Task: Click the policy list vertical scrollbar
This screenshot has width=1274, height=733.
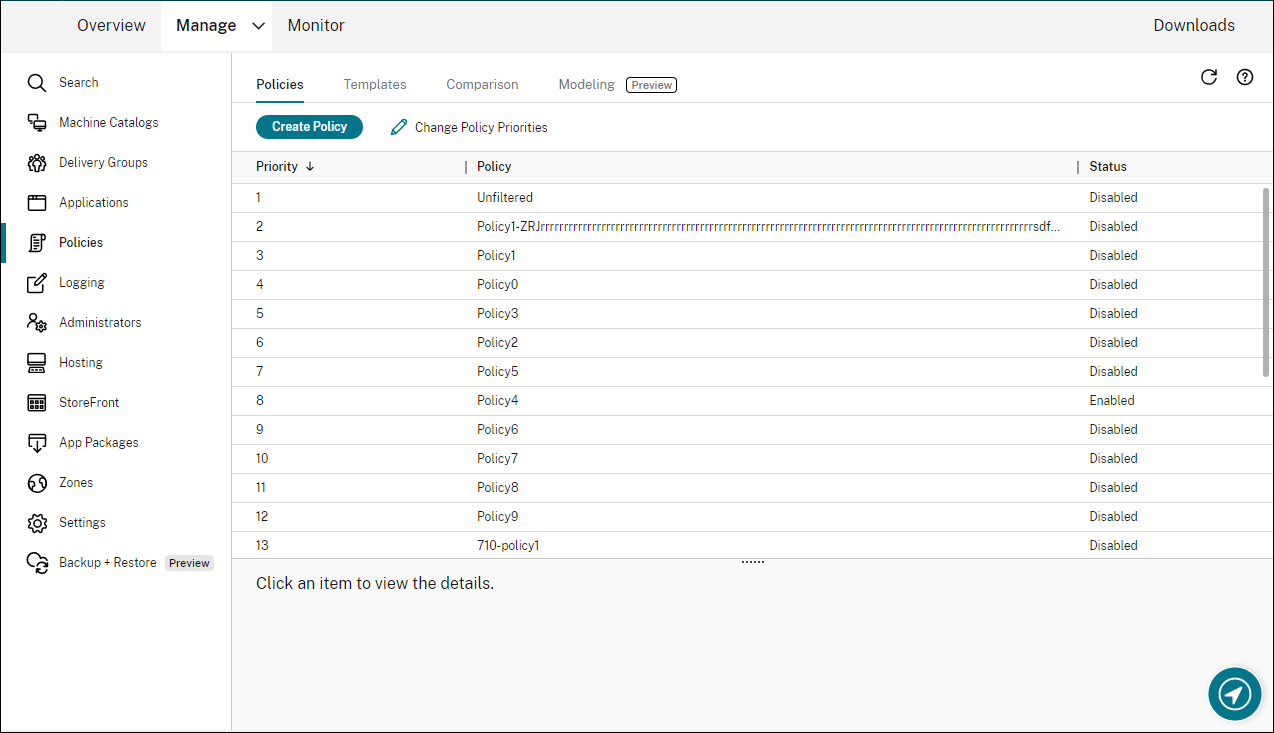Action: tap(1267, 280)
